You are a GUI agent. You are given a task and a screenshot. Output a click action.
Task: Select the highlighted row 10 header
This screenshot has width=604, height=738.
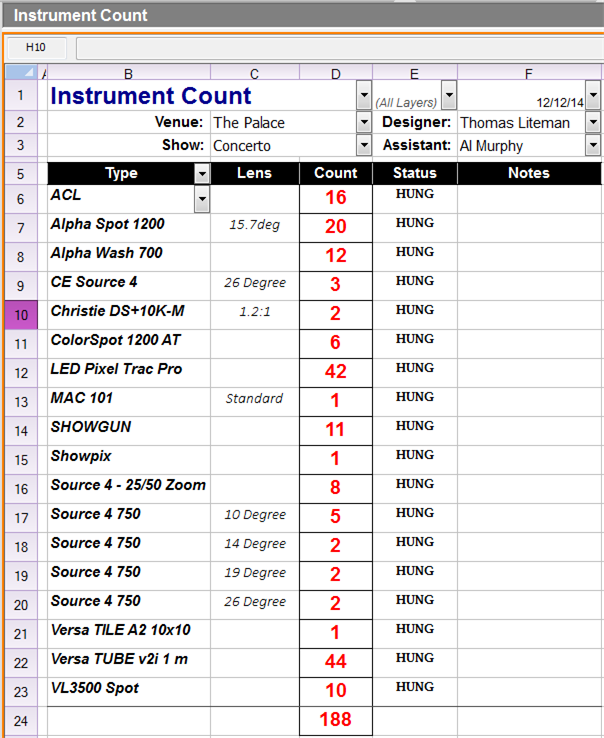coord(21,314)
